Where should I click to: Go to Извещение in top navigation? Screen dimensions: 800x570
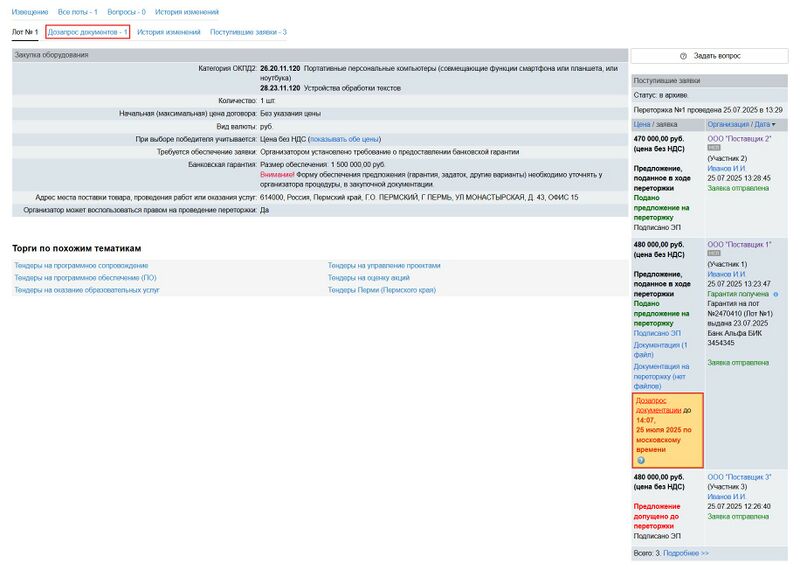30,12
